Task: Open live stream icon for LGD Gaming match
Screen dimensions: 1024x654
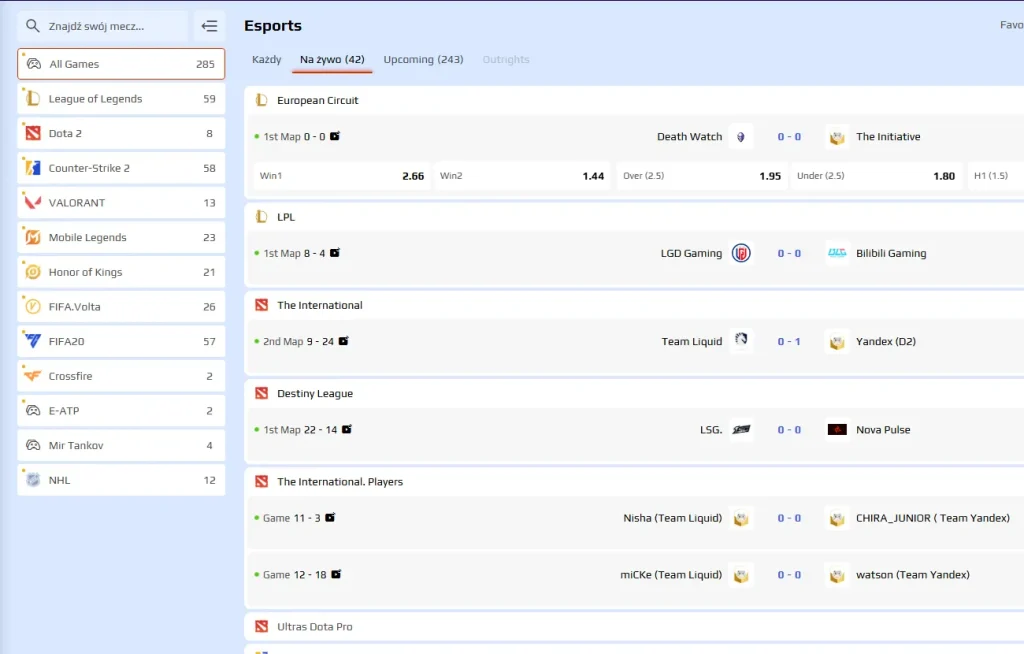Action: pos(335,253)
